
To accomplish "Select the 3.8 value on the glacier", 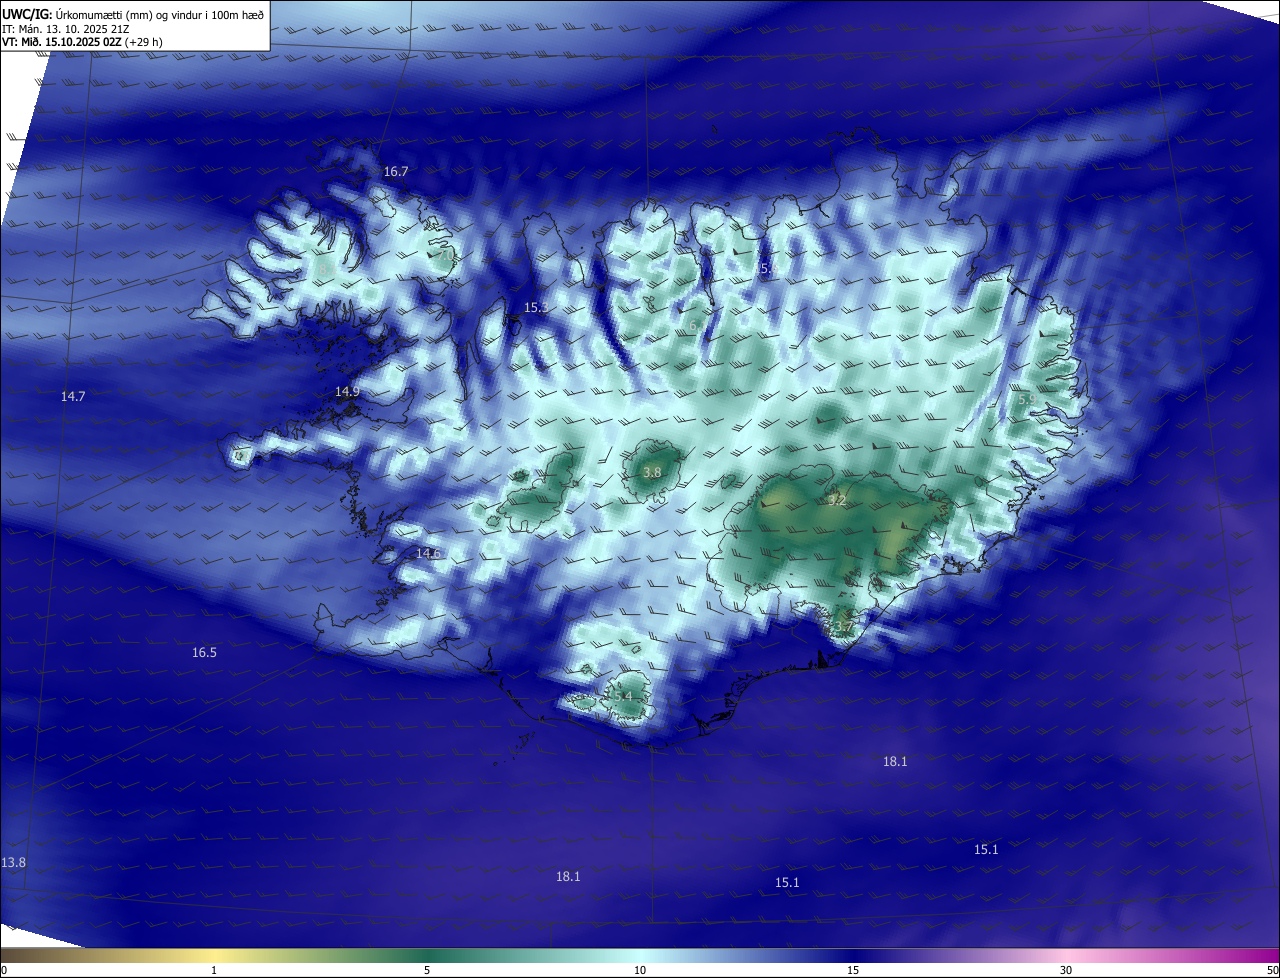I will point(652,473).
